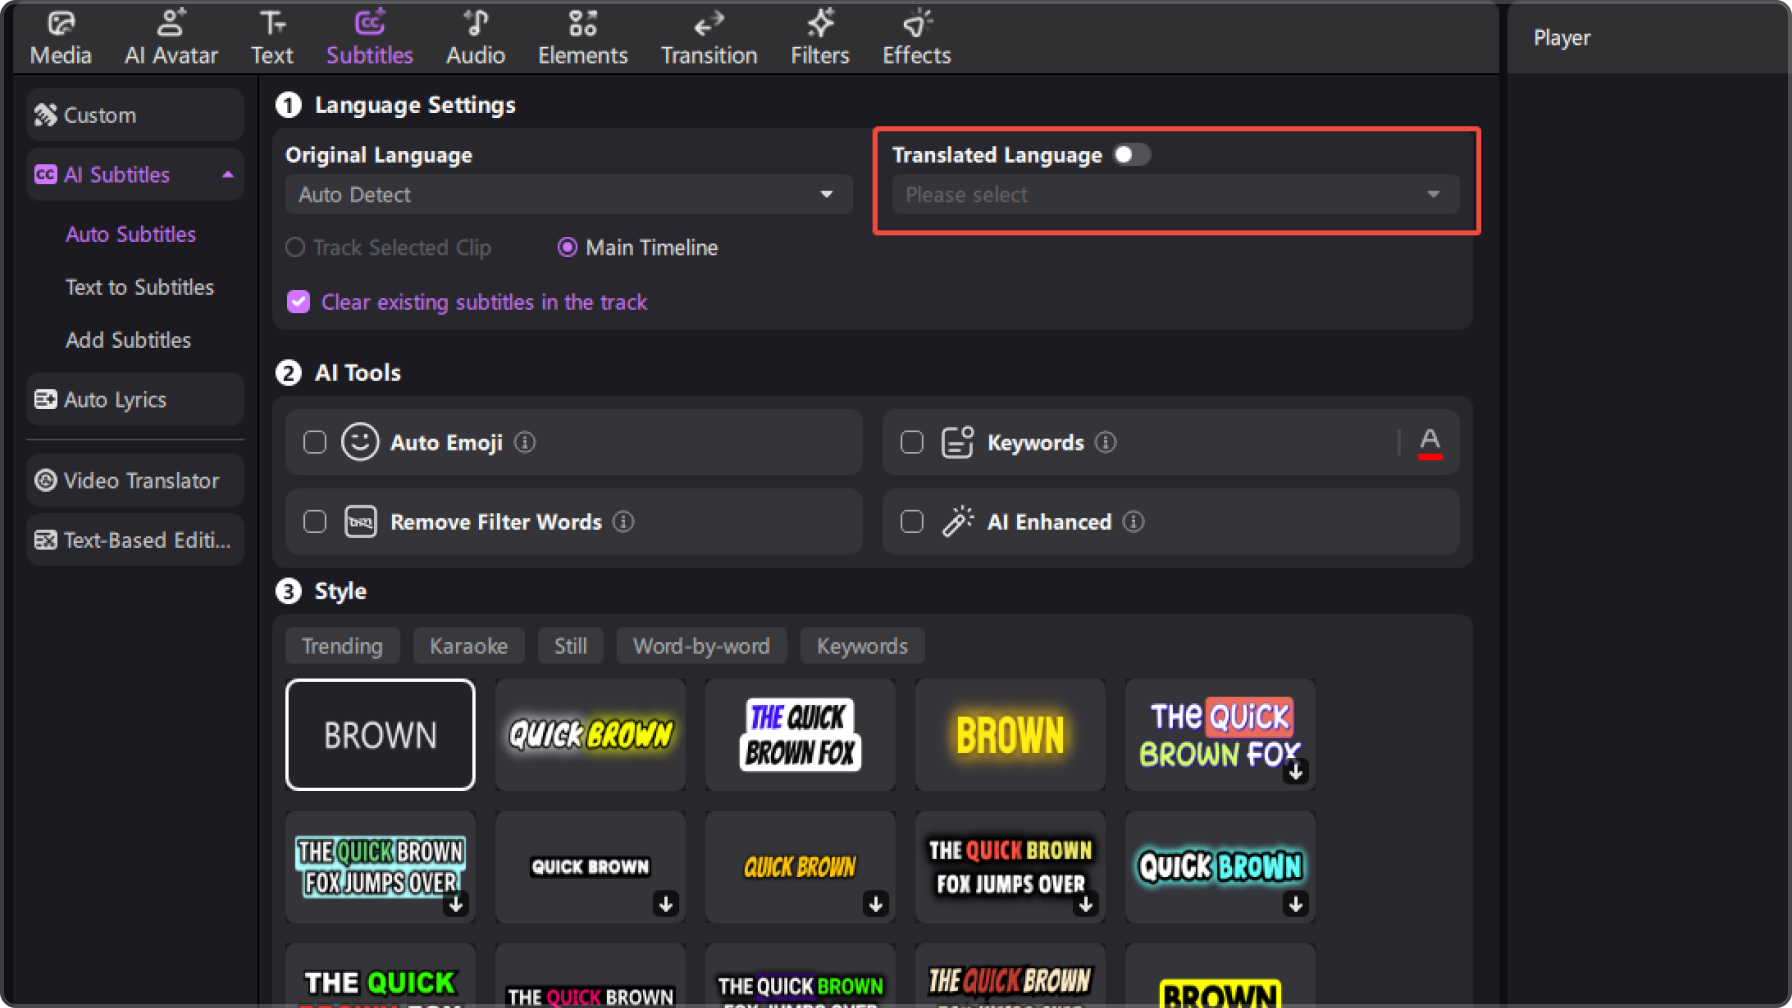
Task: Collapse the AI Subtitles section
Action: (x=228, y=175)
